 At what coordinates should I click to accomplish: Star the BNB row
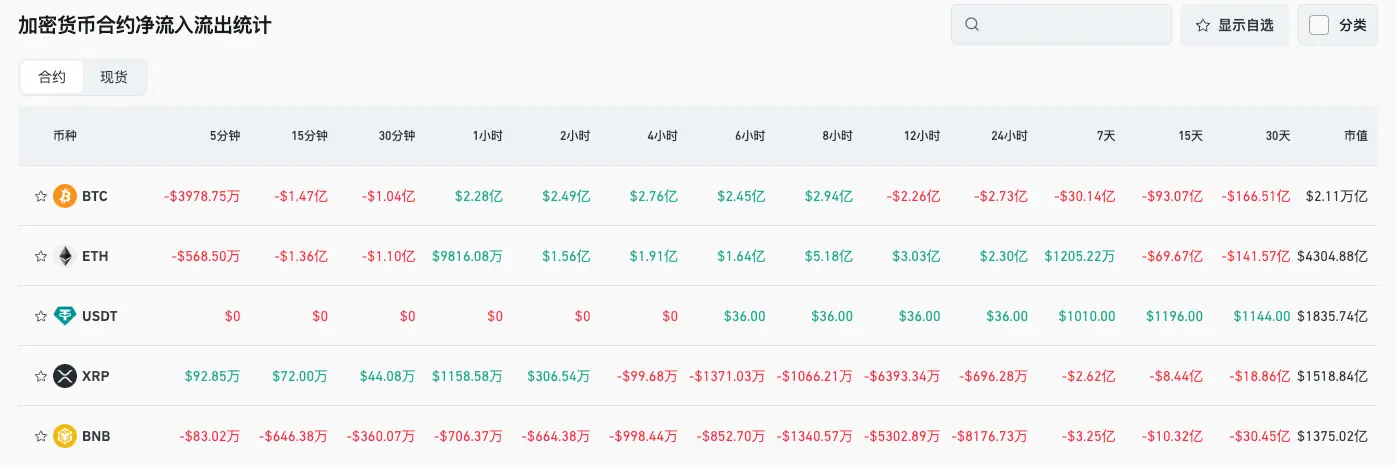coord(41,436)
